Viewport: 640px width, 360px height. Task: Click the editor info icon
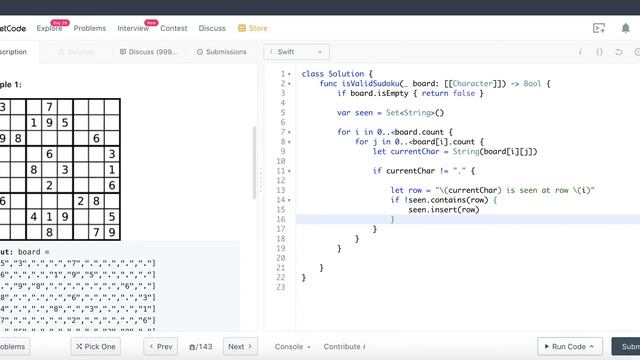pos(580,52)
